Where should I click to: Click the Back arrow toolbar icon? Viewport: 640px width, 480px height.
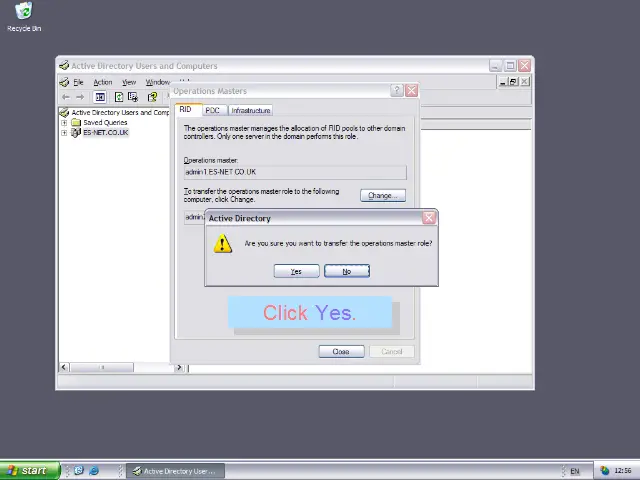[x=66, y=97]
